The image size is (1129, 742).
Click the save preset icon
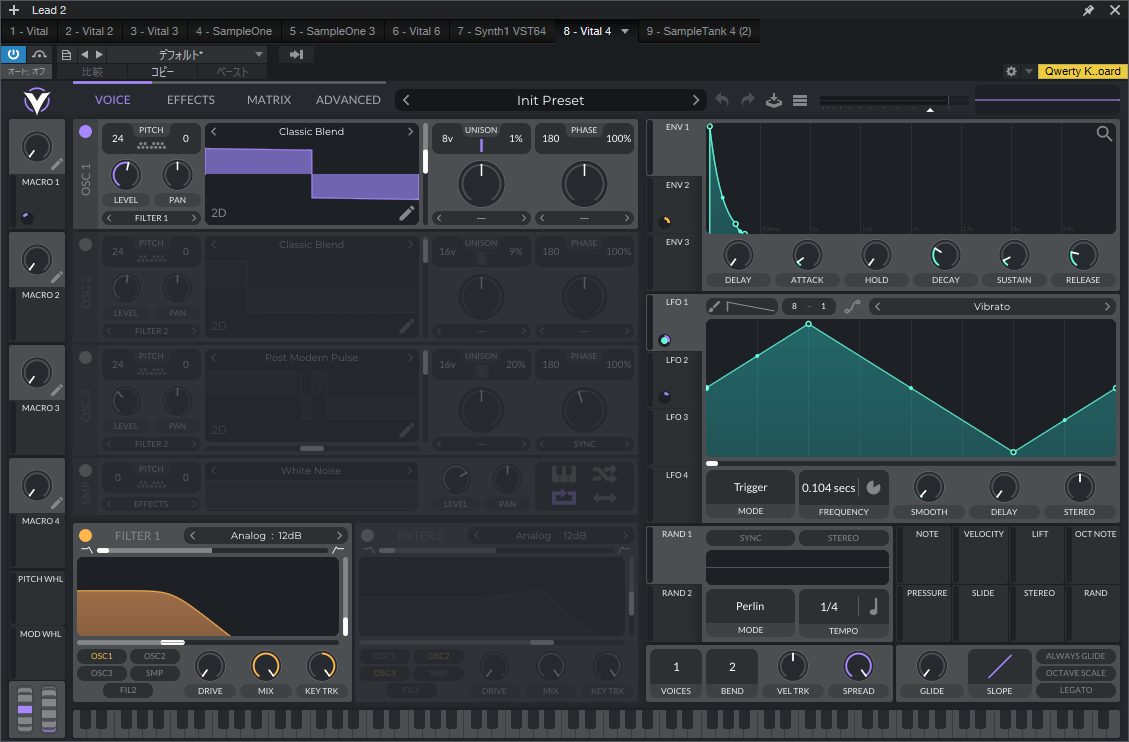pos(773,100)
